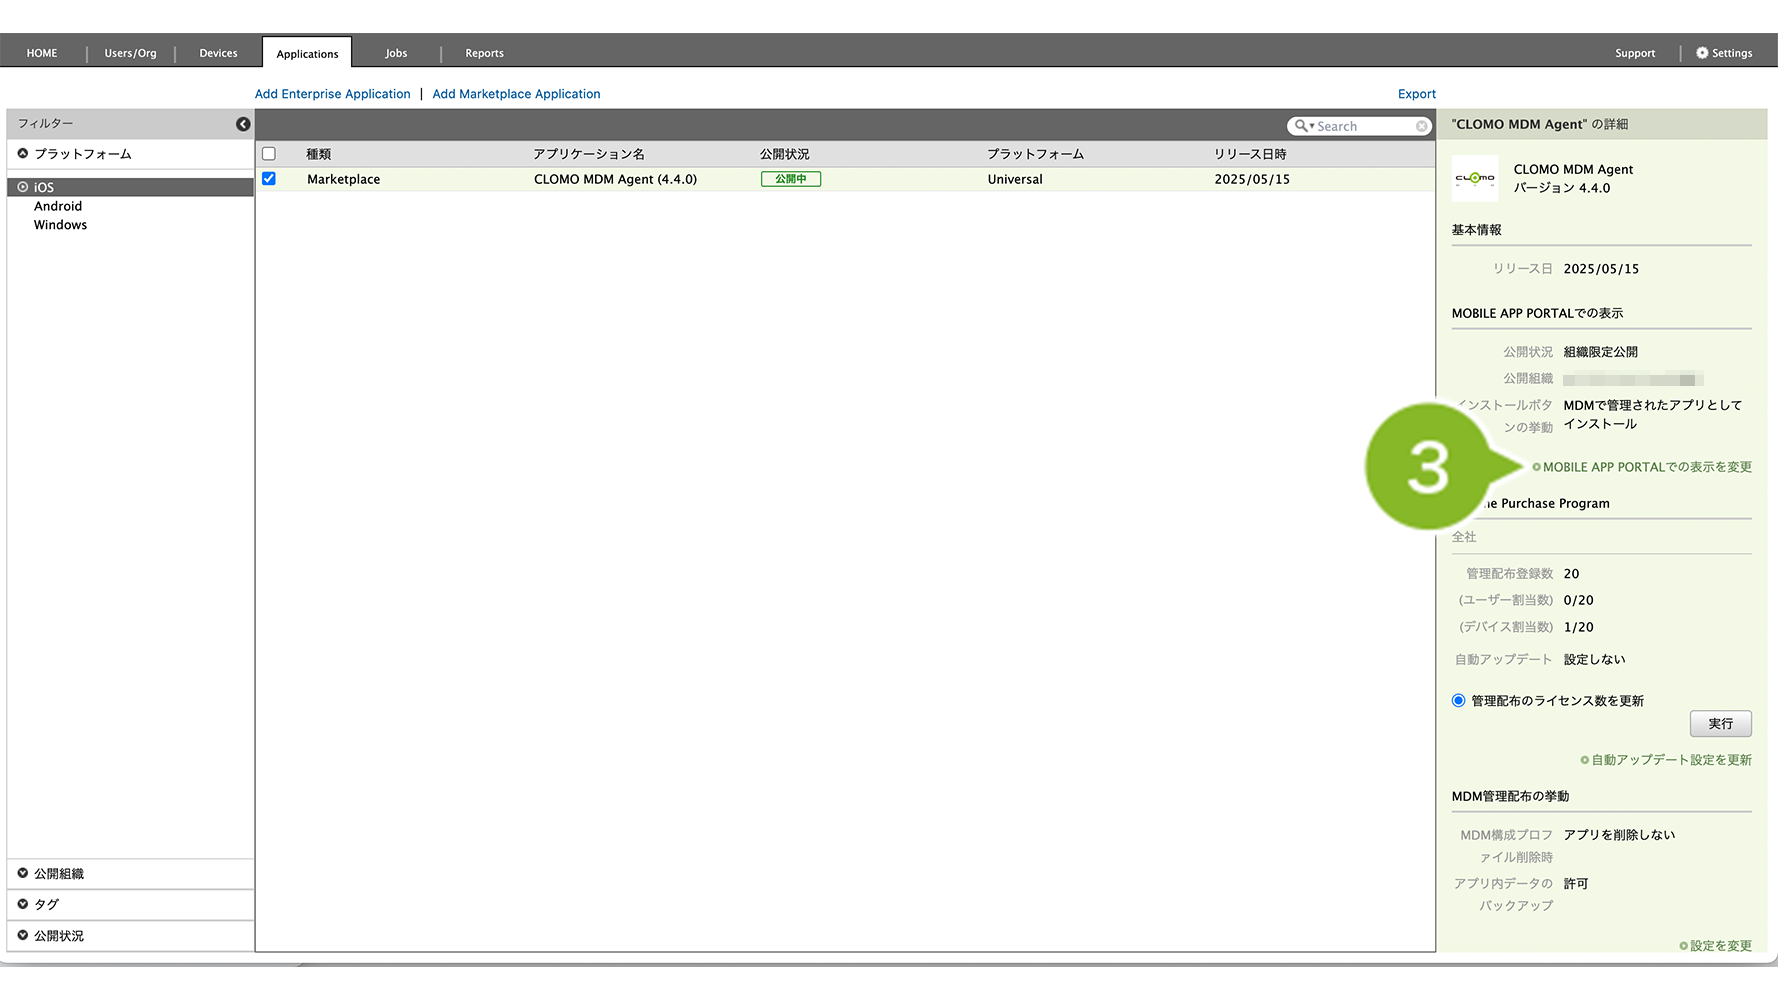Select 管理配布のライセンス数を更新 radio button
The image size is (1778, 1000).
[x=1458, y=701]
